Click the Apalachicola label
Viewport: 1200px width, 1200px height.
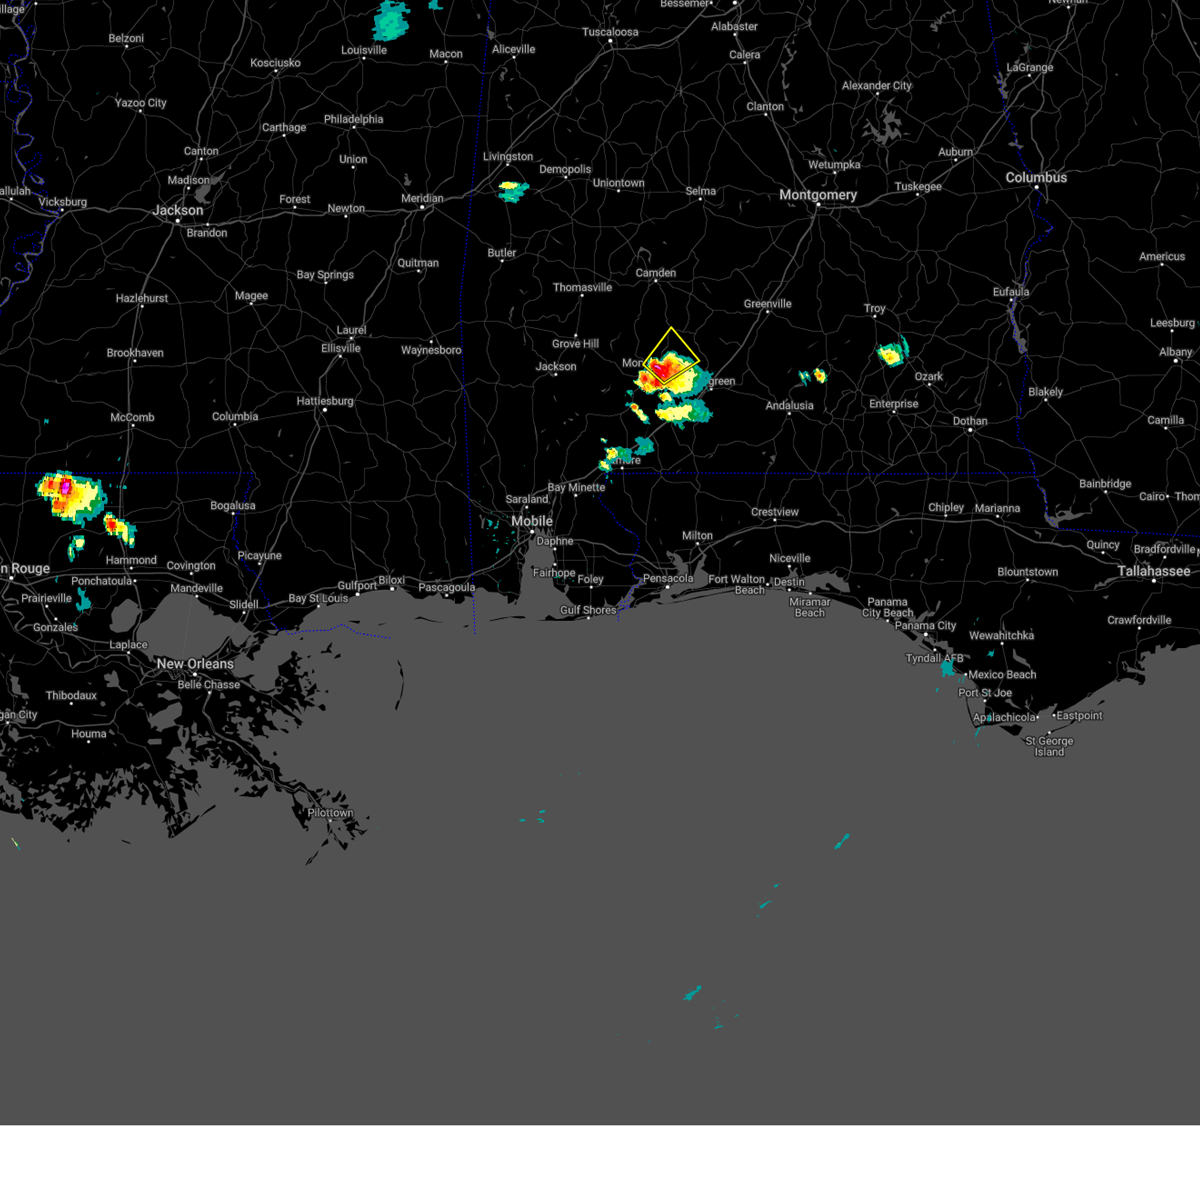pyautogui.click(x=1005, y=717)
